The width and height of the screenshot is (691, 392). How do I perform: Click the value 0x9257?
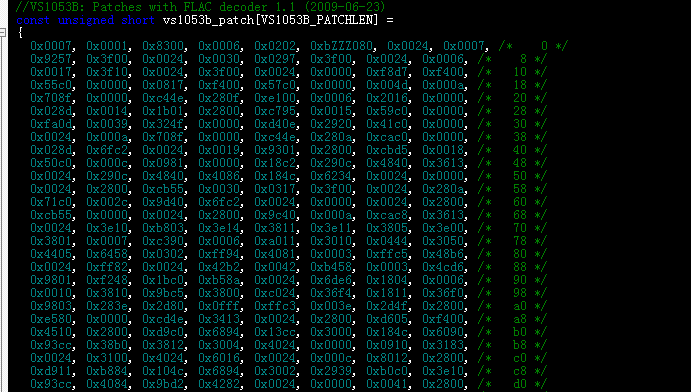[51, 59]
